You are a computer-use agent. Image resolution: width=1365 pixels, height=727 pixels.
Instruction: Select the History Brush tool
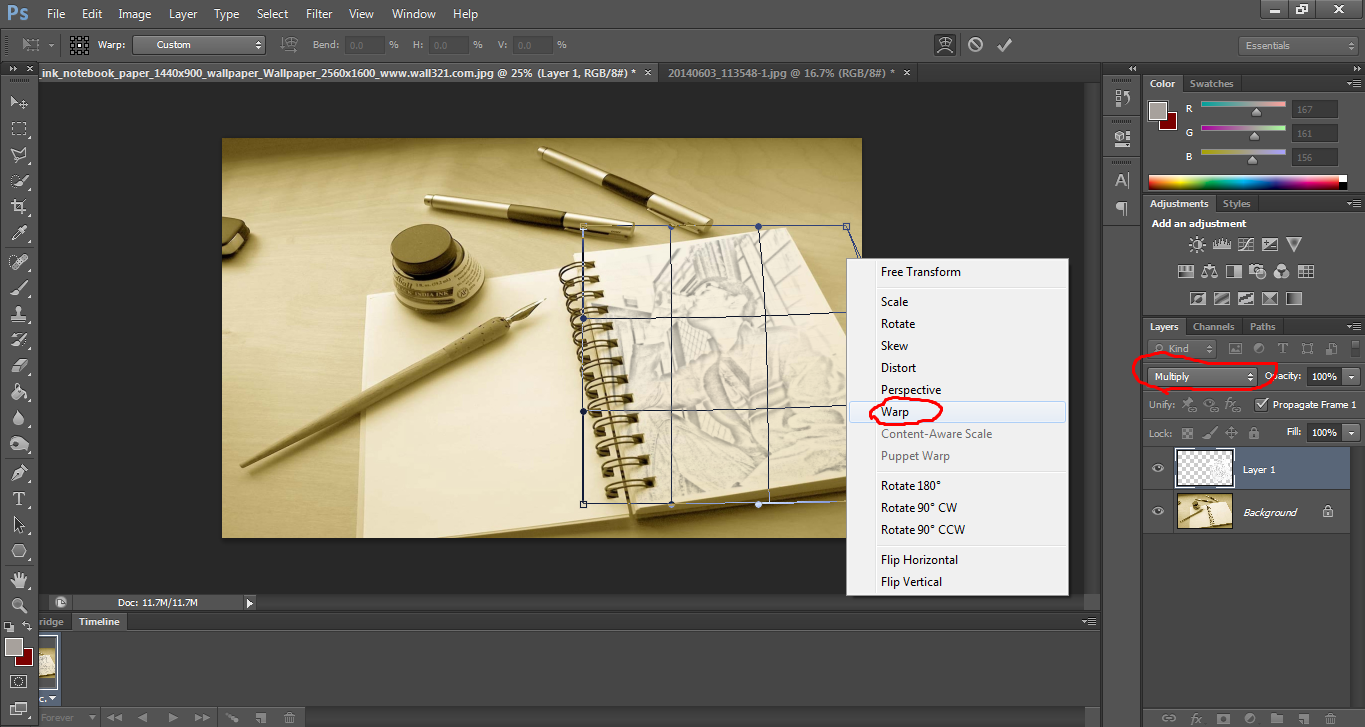click(19, 340)
